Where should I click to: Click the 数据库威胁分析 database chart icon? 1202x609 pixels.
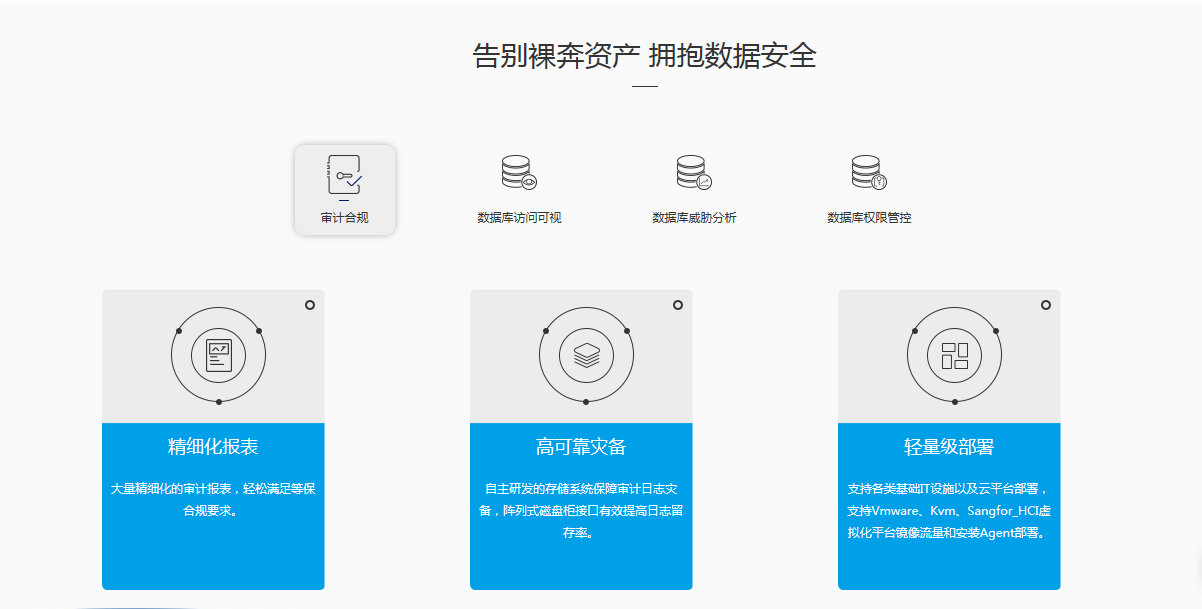[x=694, y=173]
